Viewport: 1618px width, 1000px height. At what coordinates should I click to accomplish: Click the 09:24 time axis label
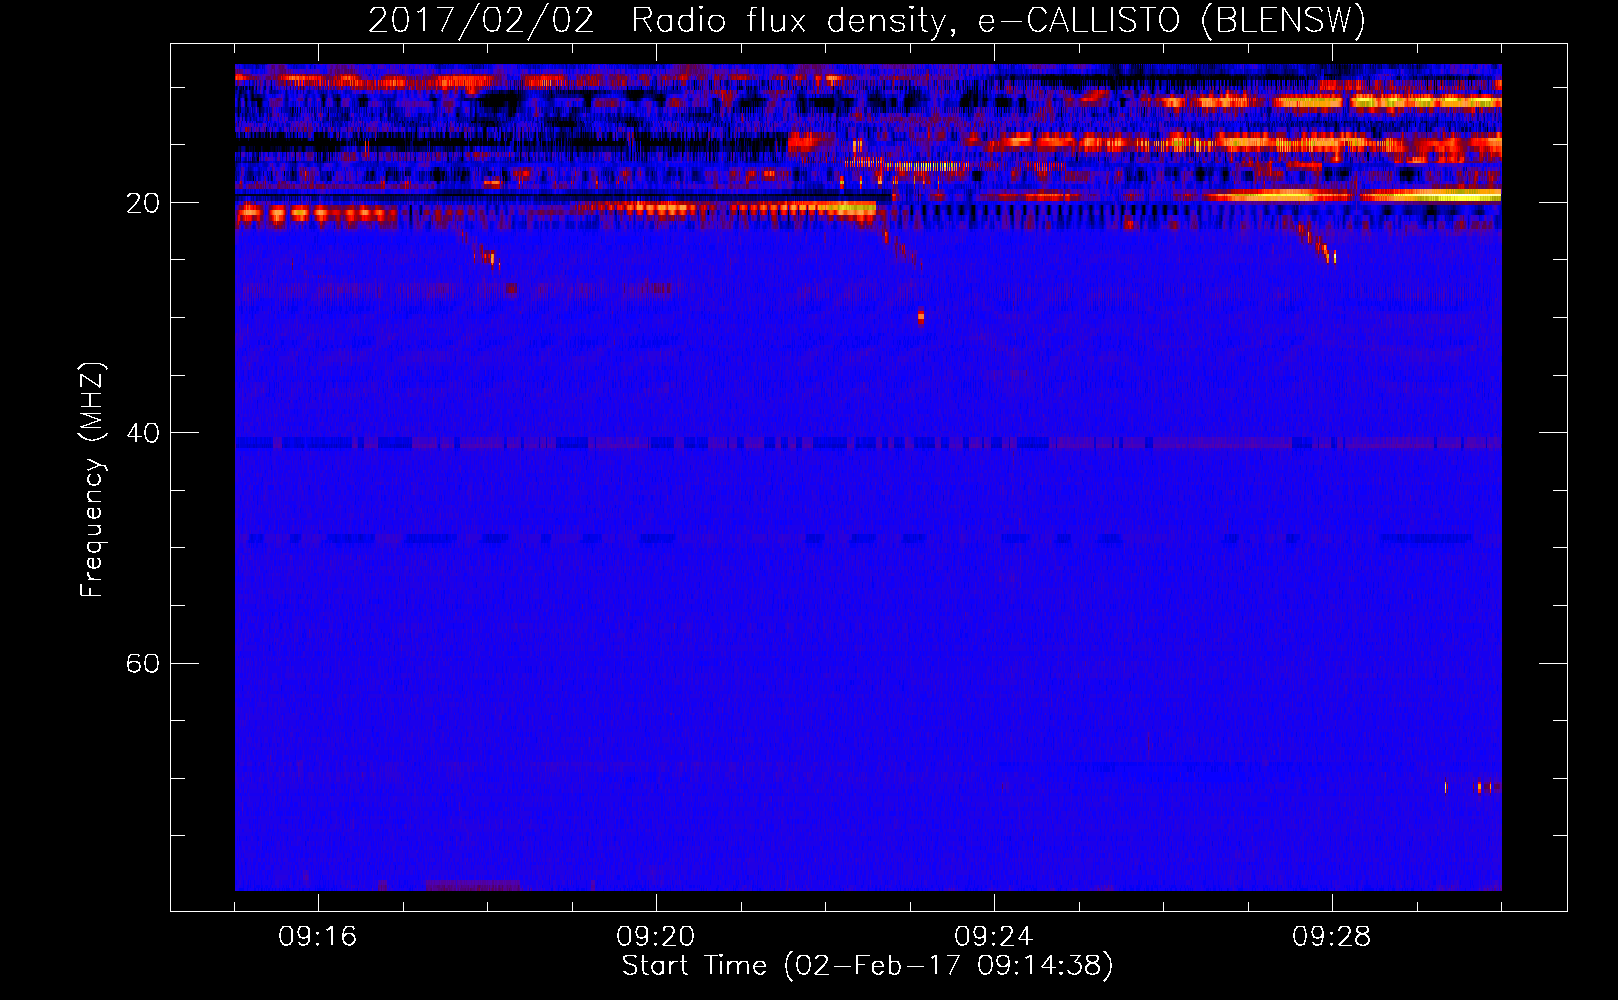993,937
